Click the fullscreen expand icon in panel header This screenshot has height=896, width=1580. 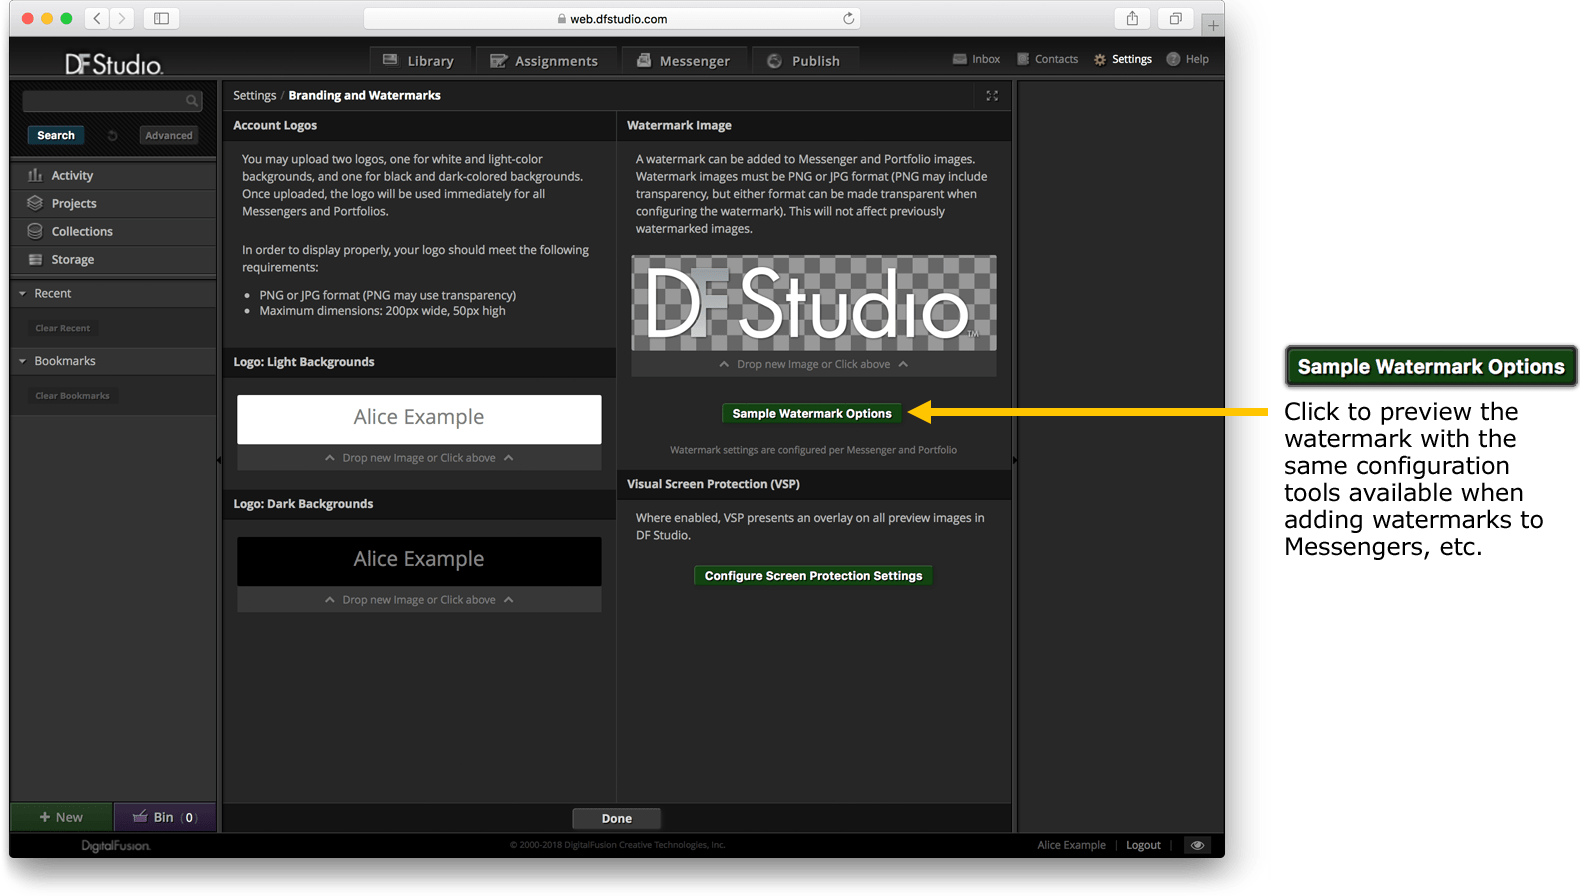[x=992, y=95]
